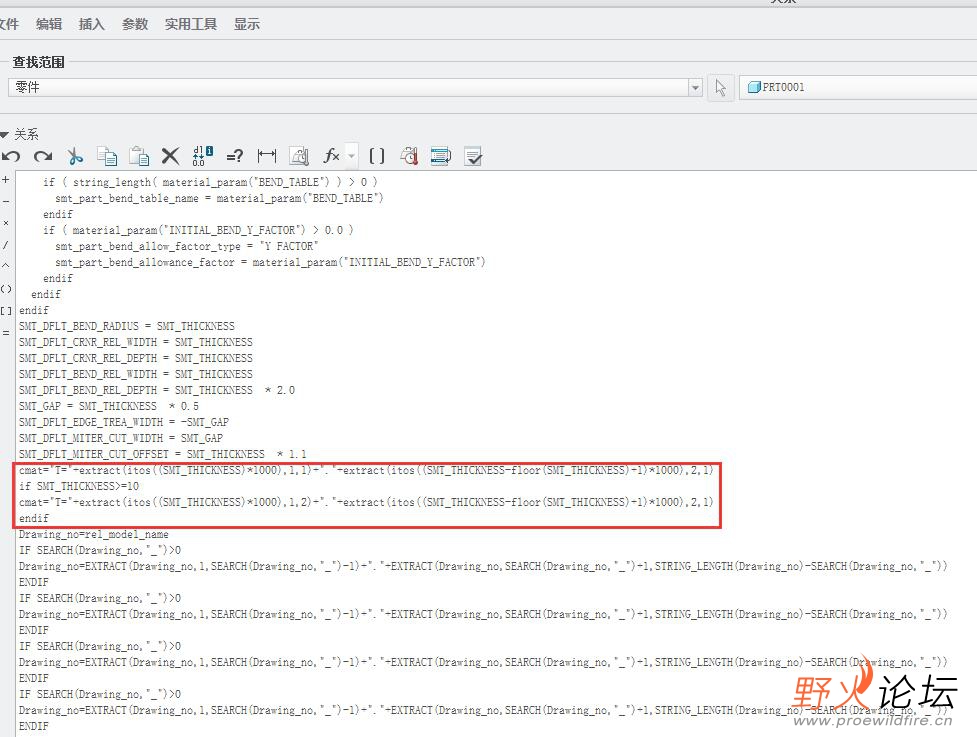Image resolution: width=977 pixels, height=737 pixels.
Task: Insert divide slash operator from side bar
Action: click(6, 245)
